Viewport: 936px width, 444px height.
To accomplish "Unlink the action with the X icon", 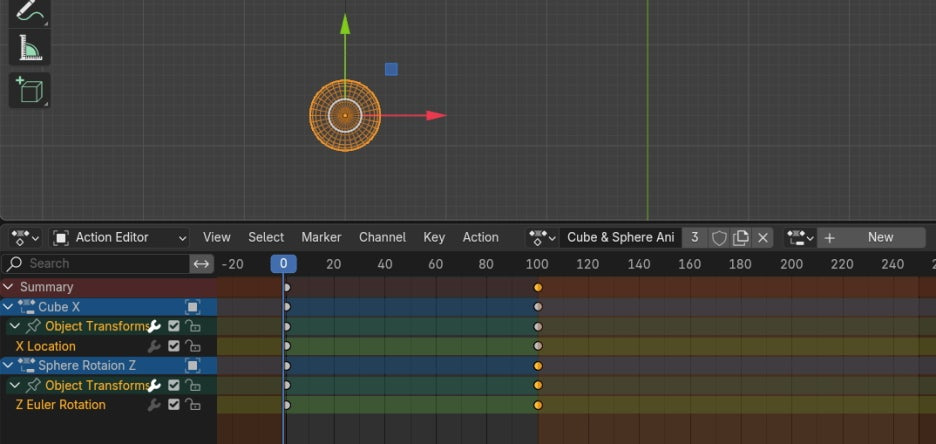I will [762, 238].
